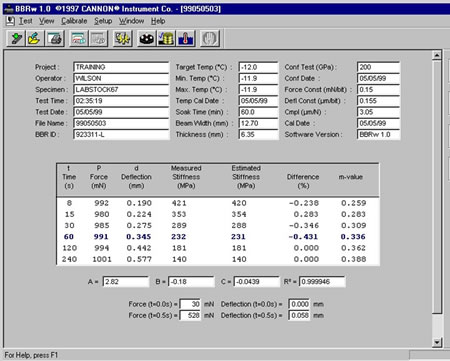The width and height of the screenshot is (450, 361).
Task: Open the Help menu
Action: pyautogui.click(x=158, y=21)
